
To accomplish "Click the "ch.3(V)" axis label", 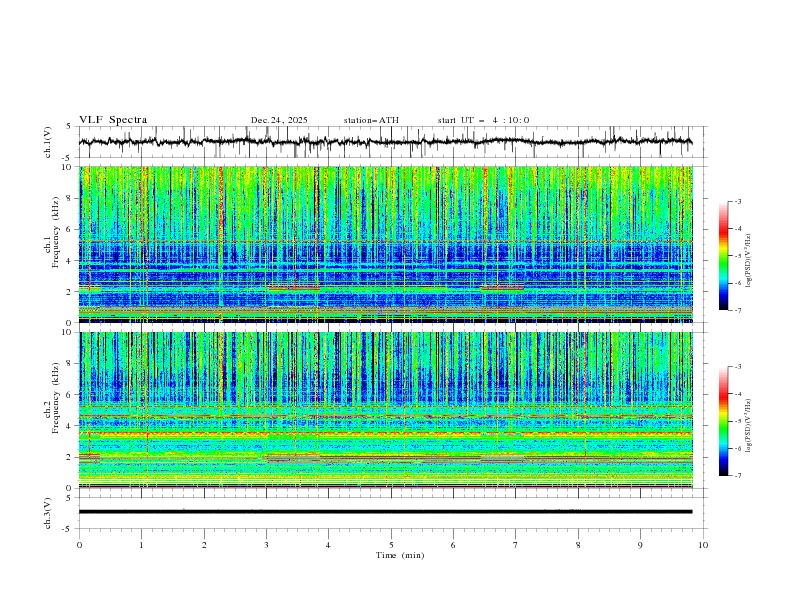I will click(x=48, y=513).
